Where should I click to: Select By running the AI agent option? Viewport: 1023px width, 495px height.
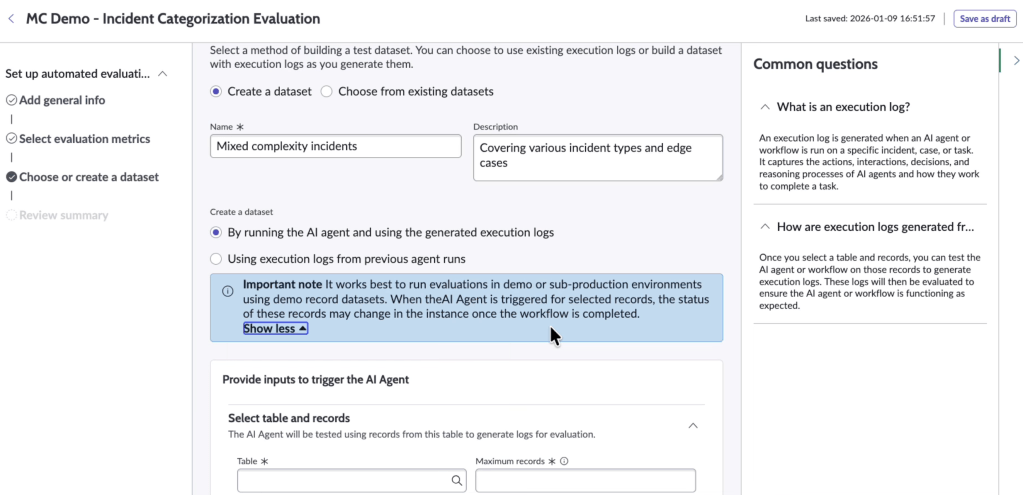coord(216,232)
